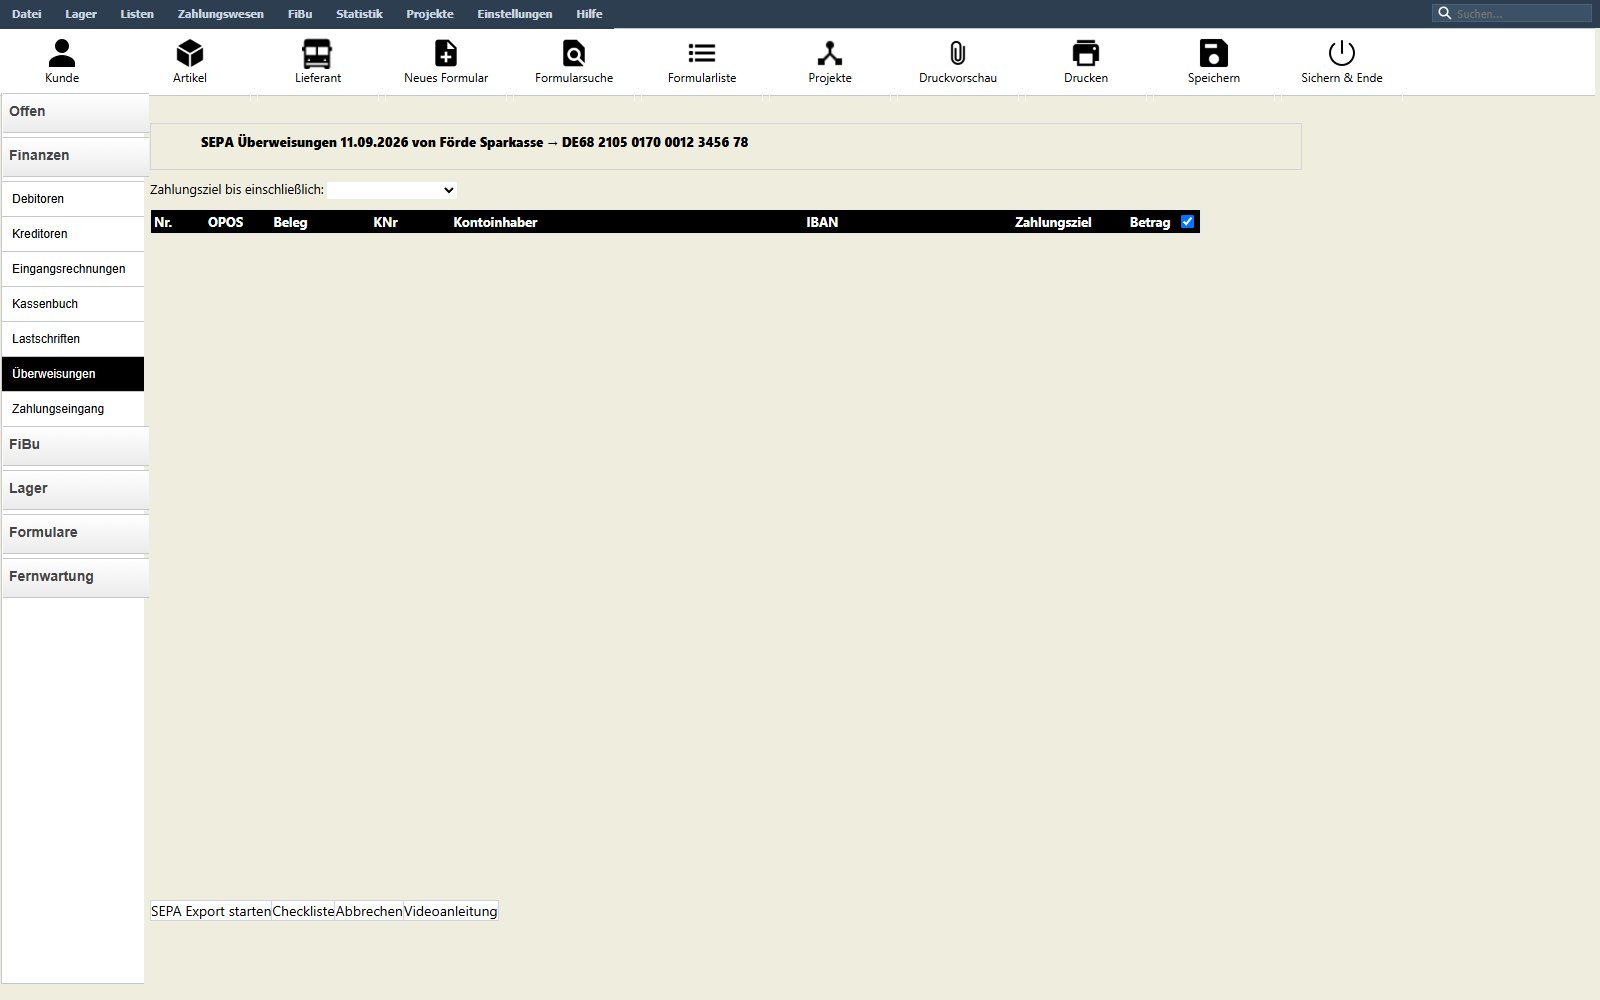Open the Lieferant truck icon

click(317, 53)
